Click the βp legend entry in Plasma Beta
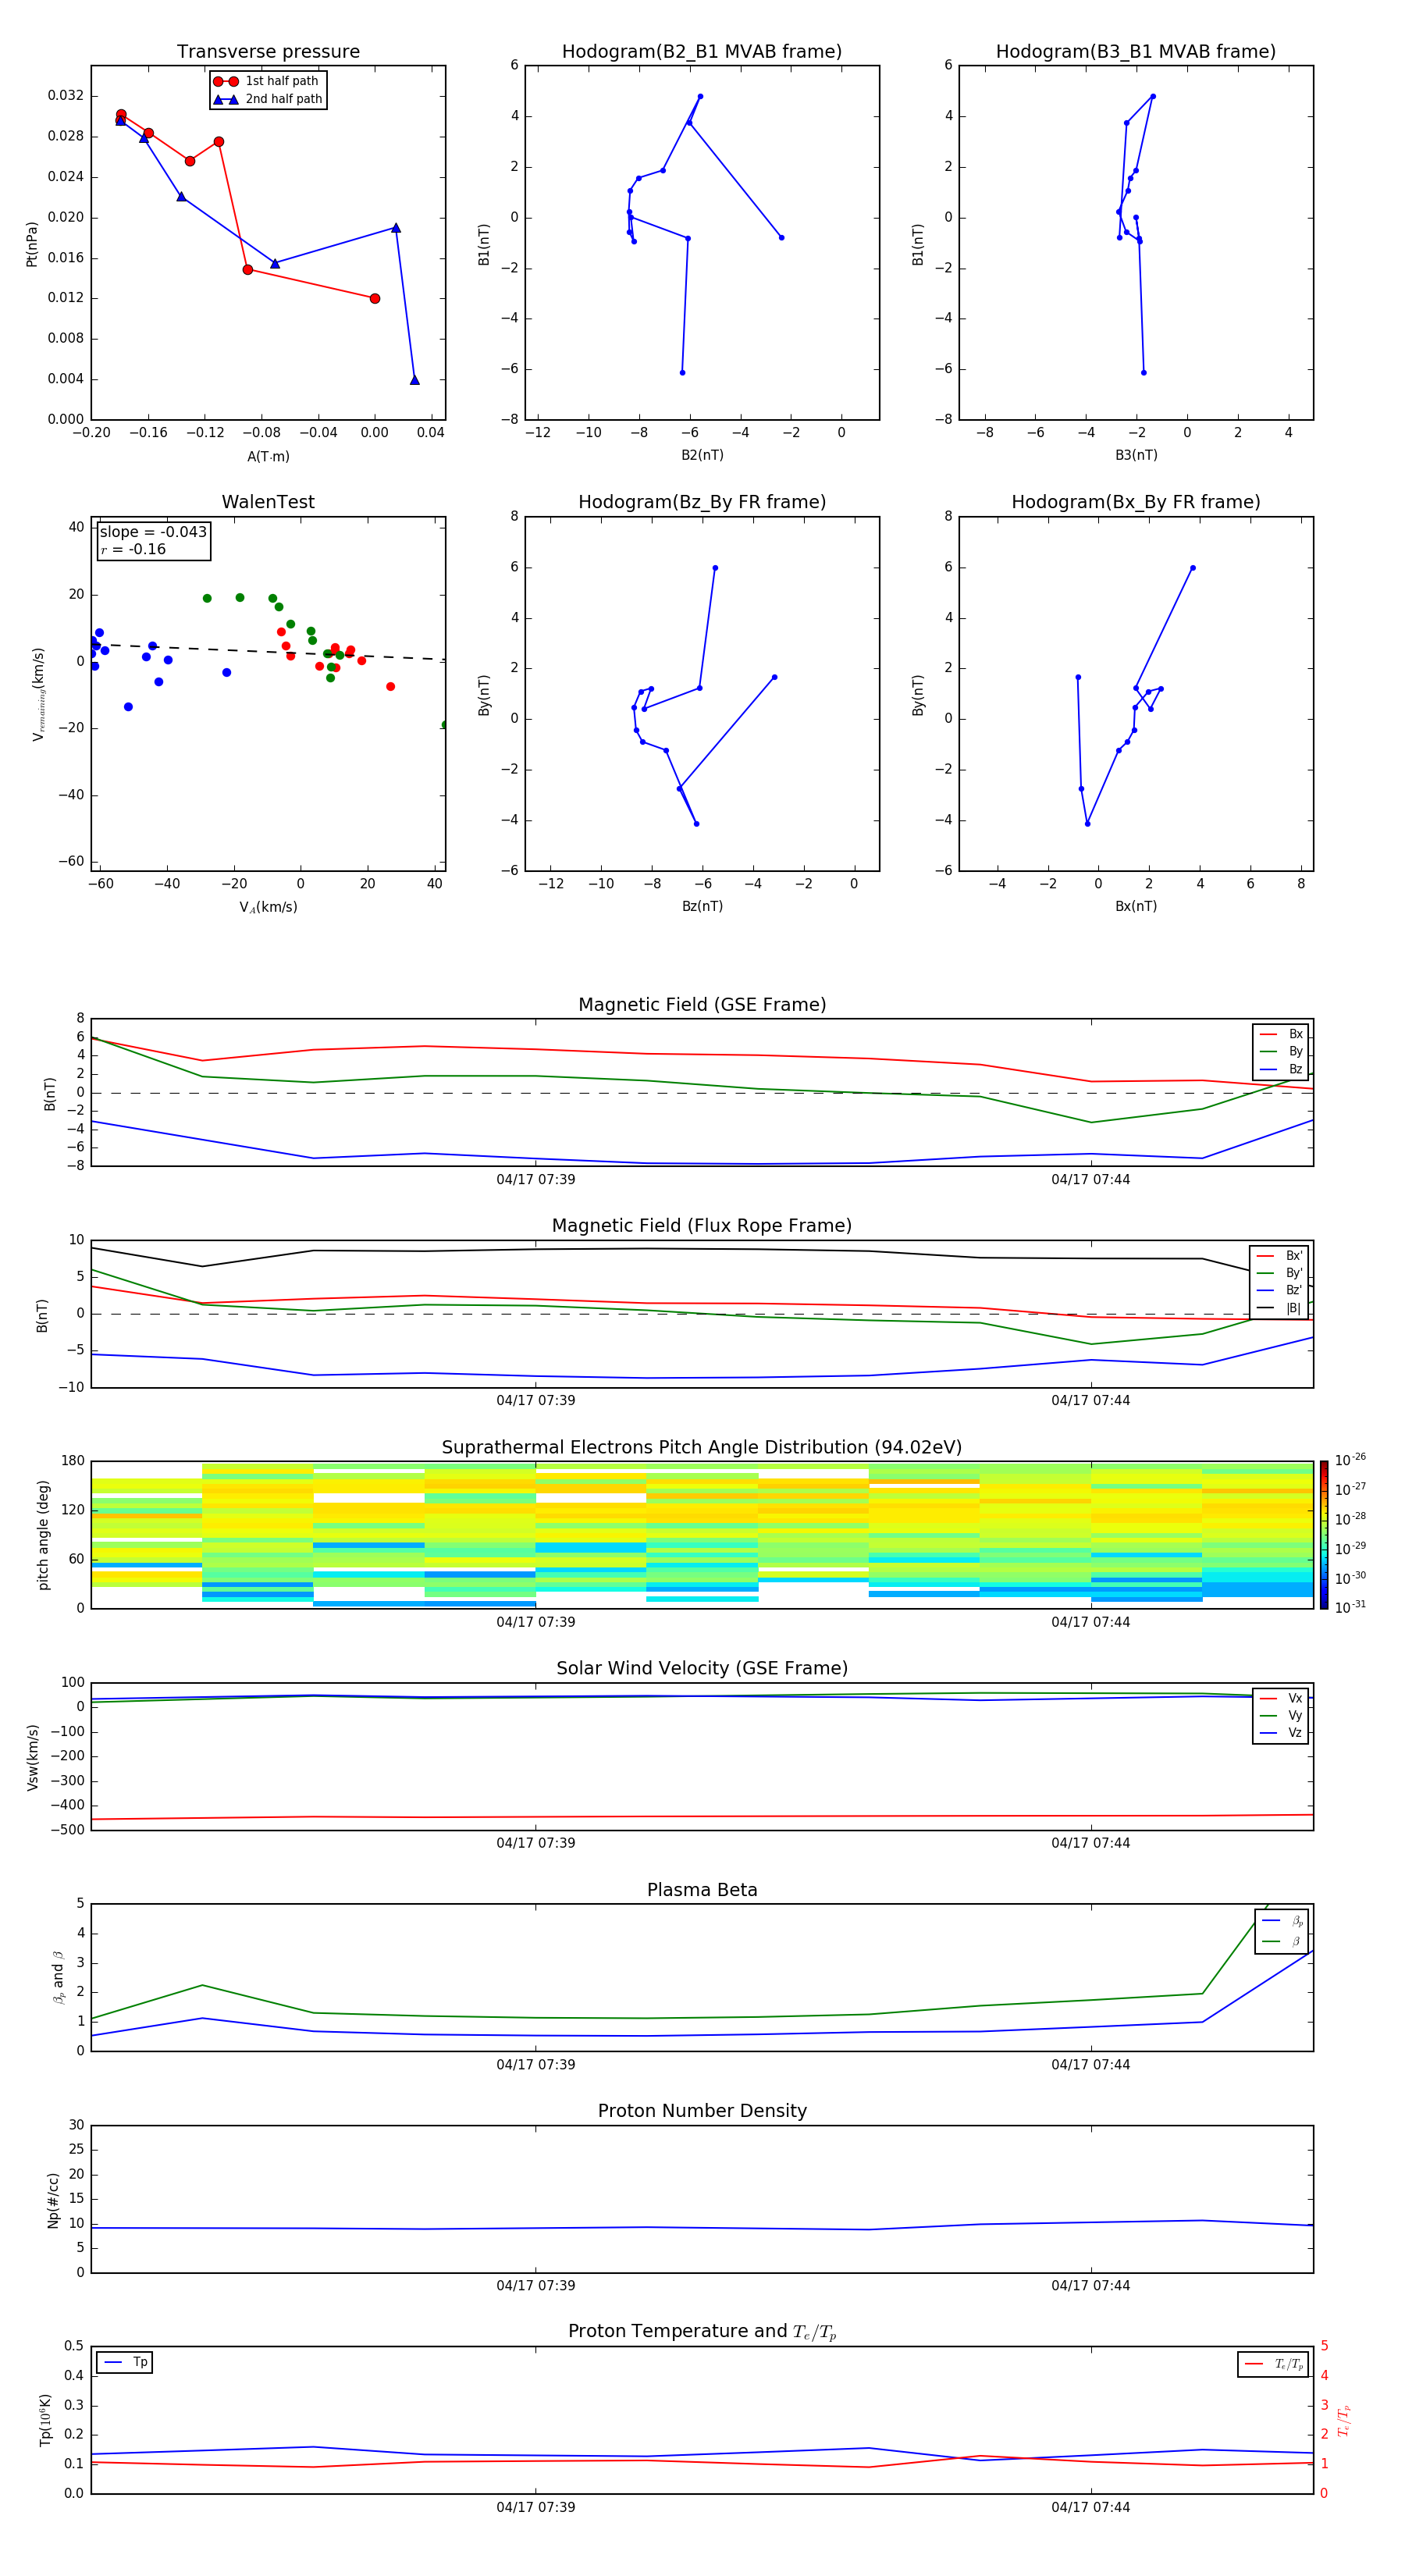1405x2576 pixels. click(x=1282, y=1921)
